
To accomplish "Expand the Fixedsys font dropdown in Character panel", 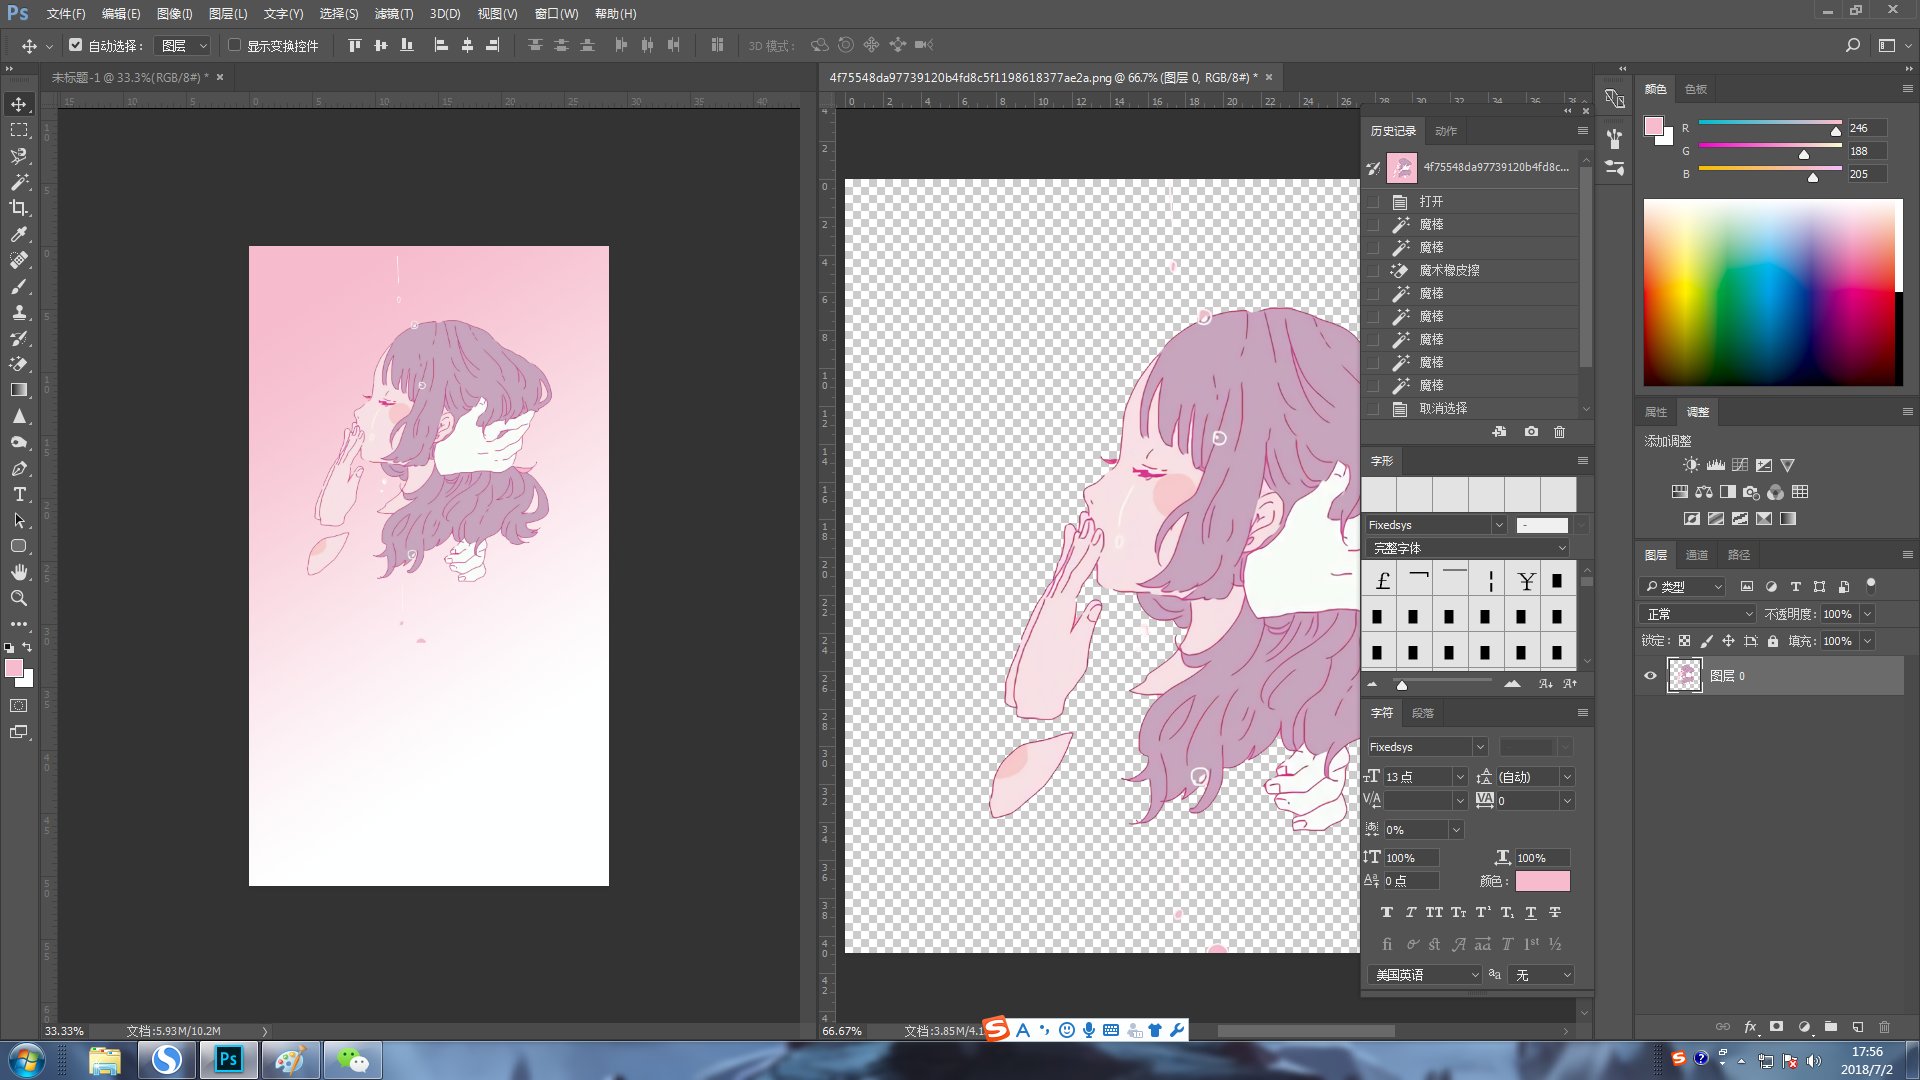I will click(1479, 747).
